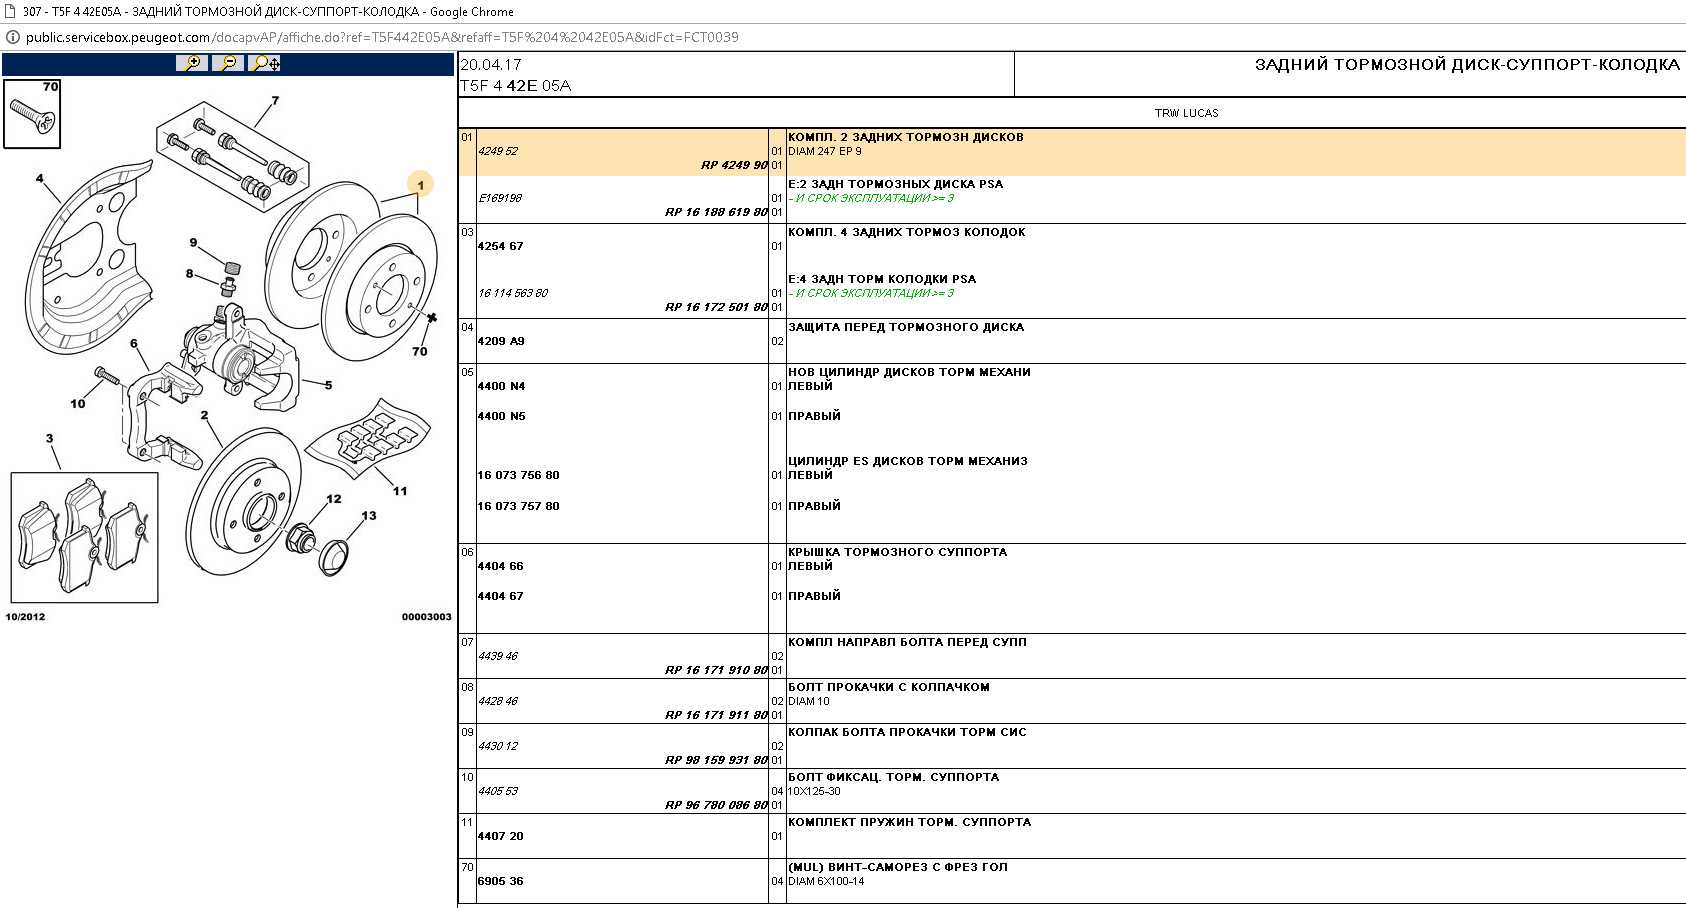Click callout 2 on the lower disc
This screenshot has height=908, width=1686.
204,415
